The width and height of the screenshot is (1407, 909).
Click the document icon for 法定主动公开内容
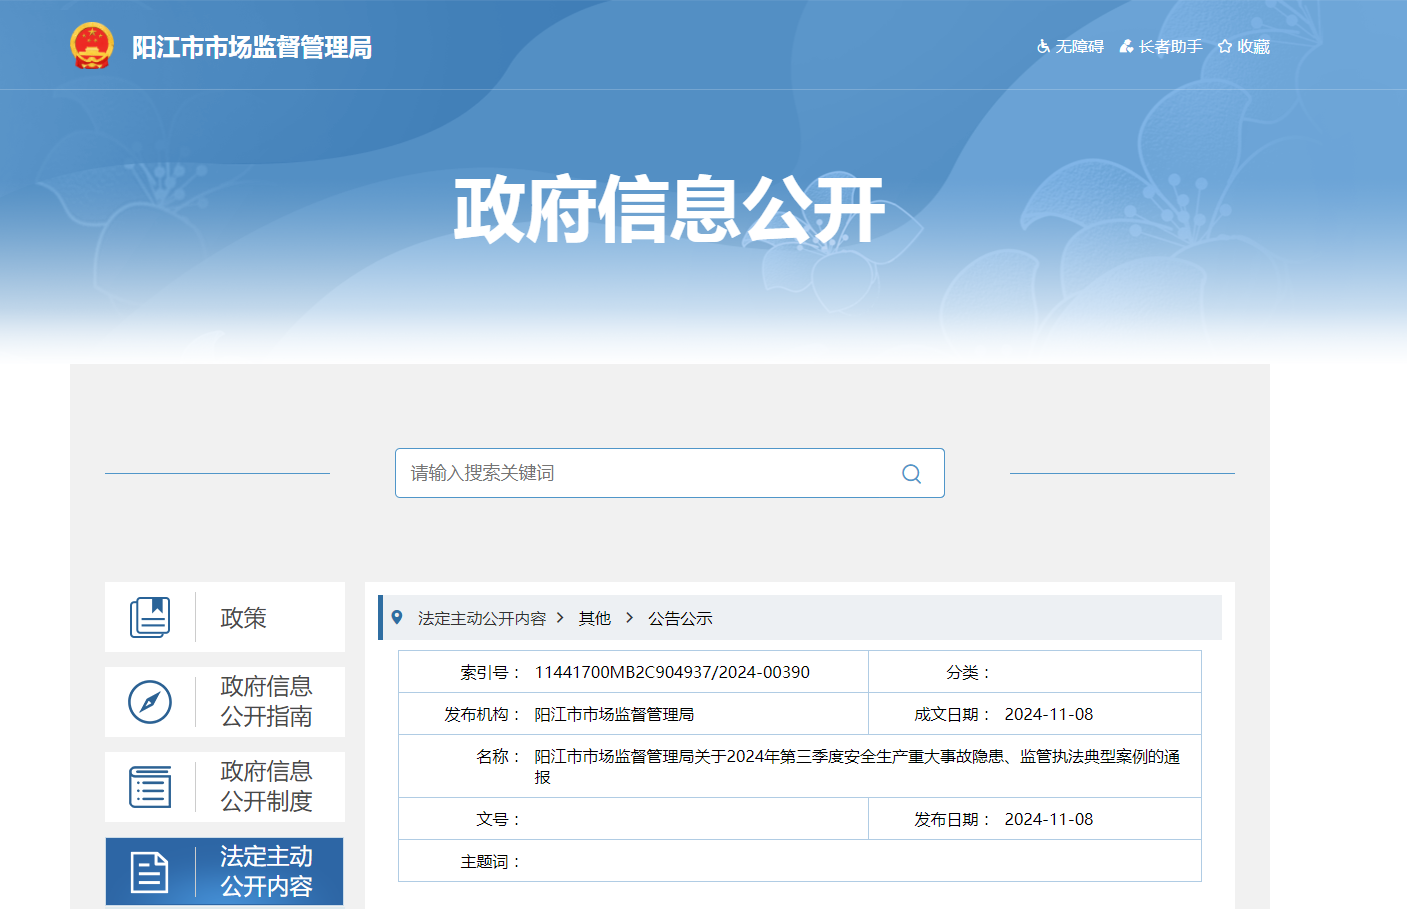(150, 872)
